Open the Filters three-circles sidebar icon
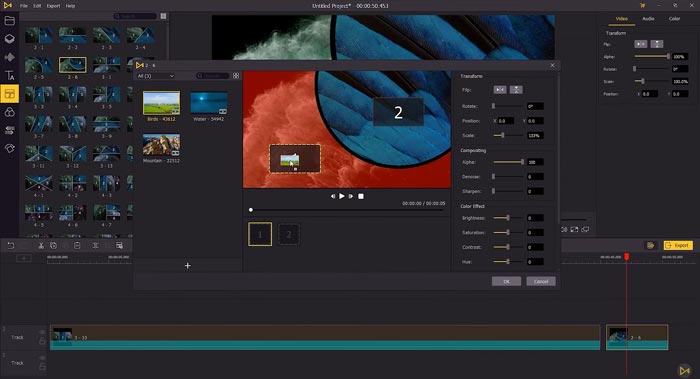 point(9,112)
